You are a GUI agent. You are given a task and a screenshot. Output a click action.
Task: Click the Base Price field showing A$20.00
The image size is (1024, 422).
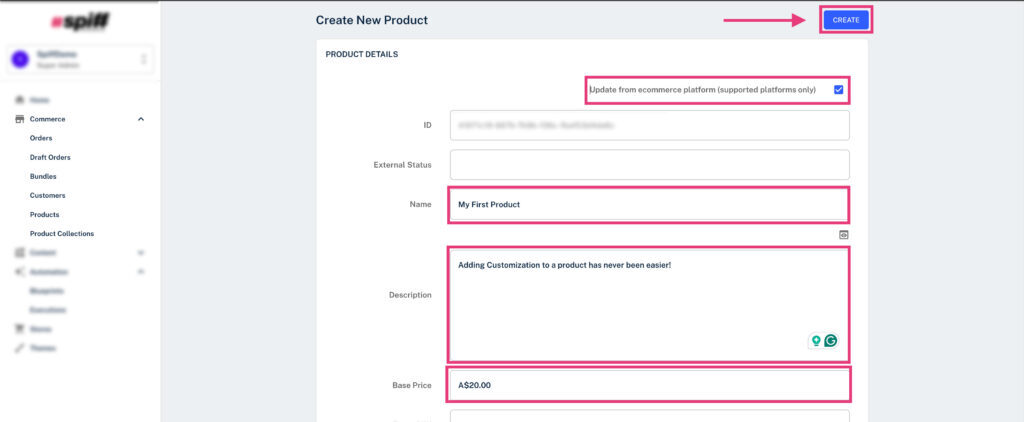click(649, 385)
